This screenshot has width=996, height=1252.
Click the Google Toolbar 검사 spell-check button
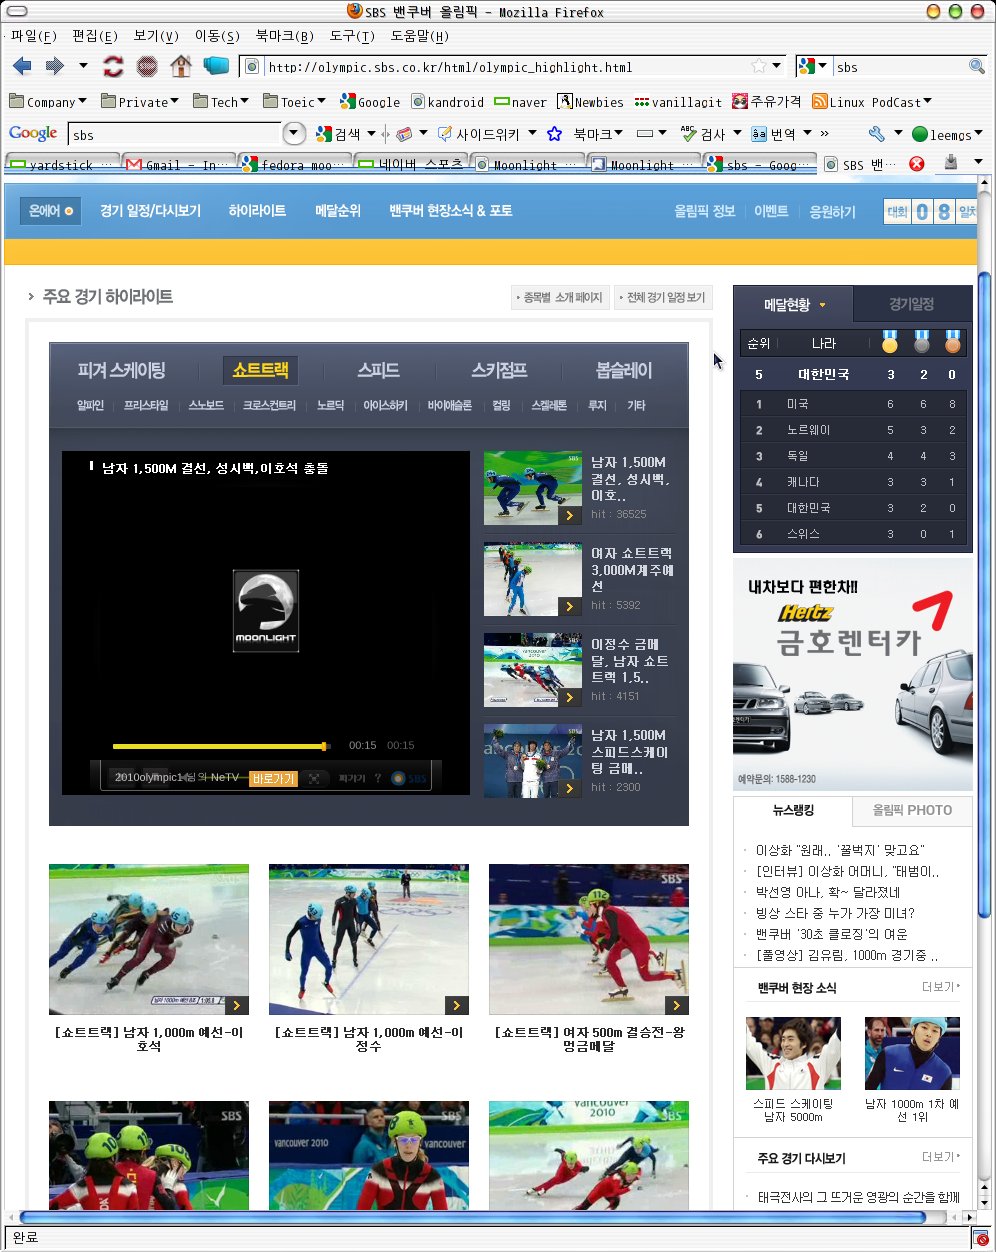[x=703, y=133]
